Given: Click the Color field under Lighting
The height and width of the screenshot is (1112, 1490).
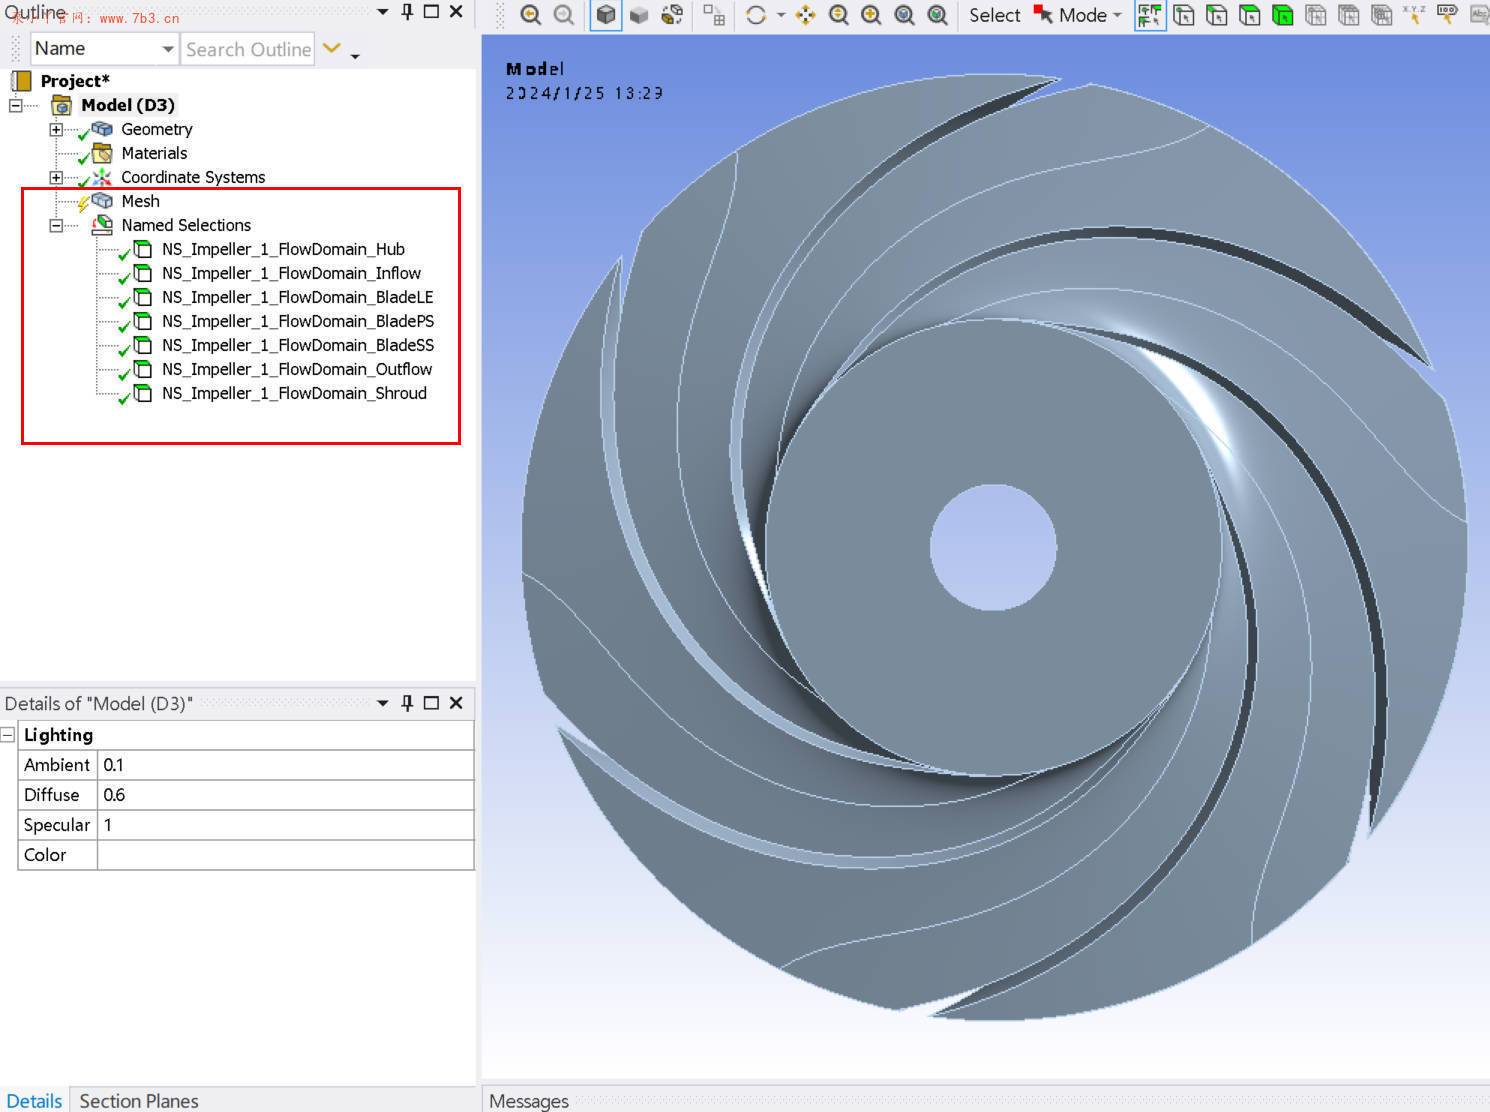Looking at the screenshot, I should click(285, 855).
